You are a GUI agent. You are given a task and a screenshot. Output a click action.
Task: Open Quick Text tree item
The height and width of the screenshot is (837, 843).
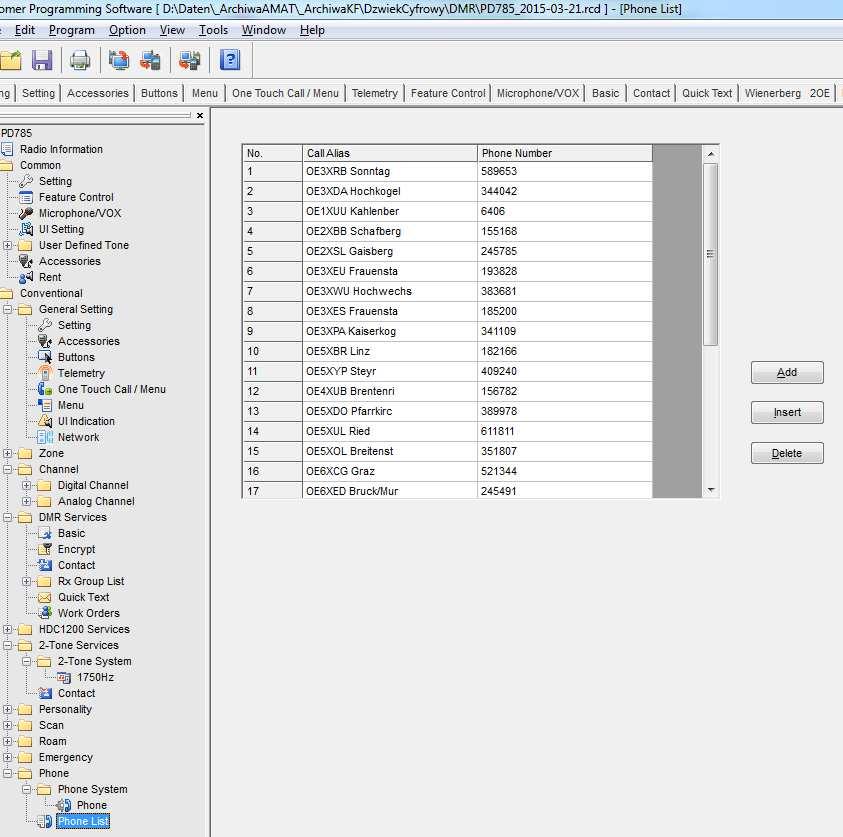point(83,597)
